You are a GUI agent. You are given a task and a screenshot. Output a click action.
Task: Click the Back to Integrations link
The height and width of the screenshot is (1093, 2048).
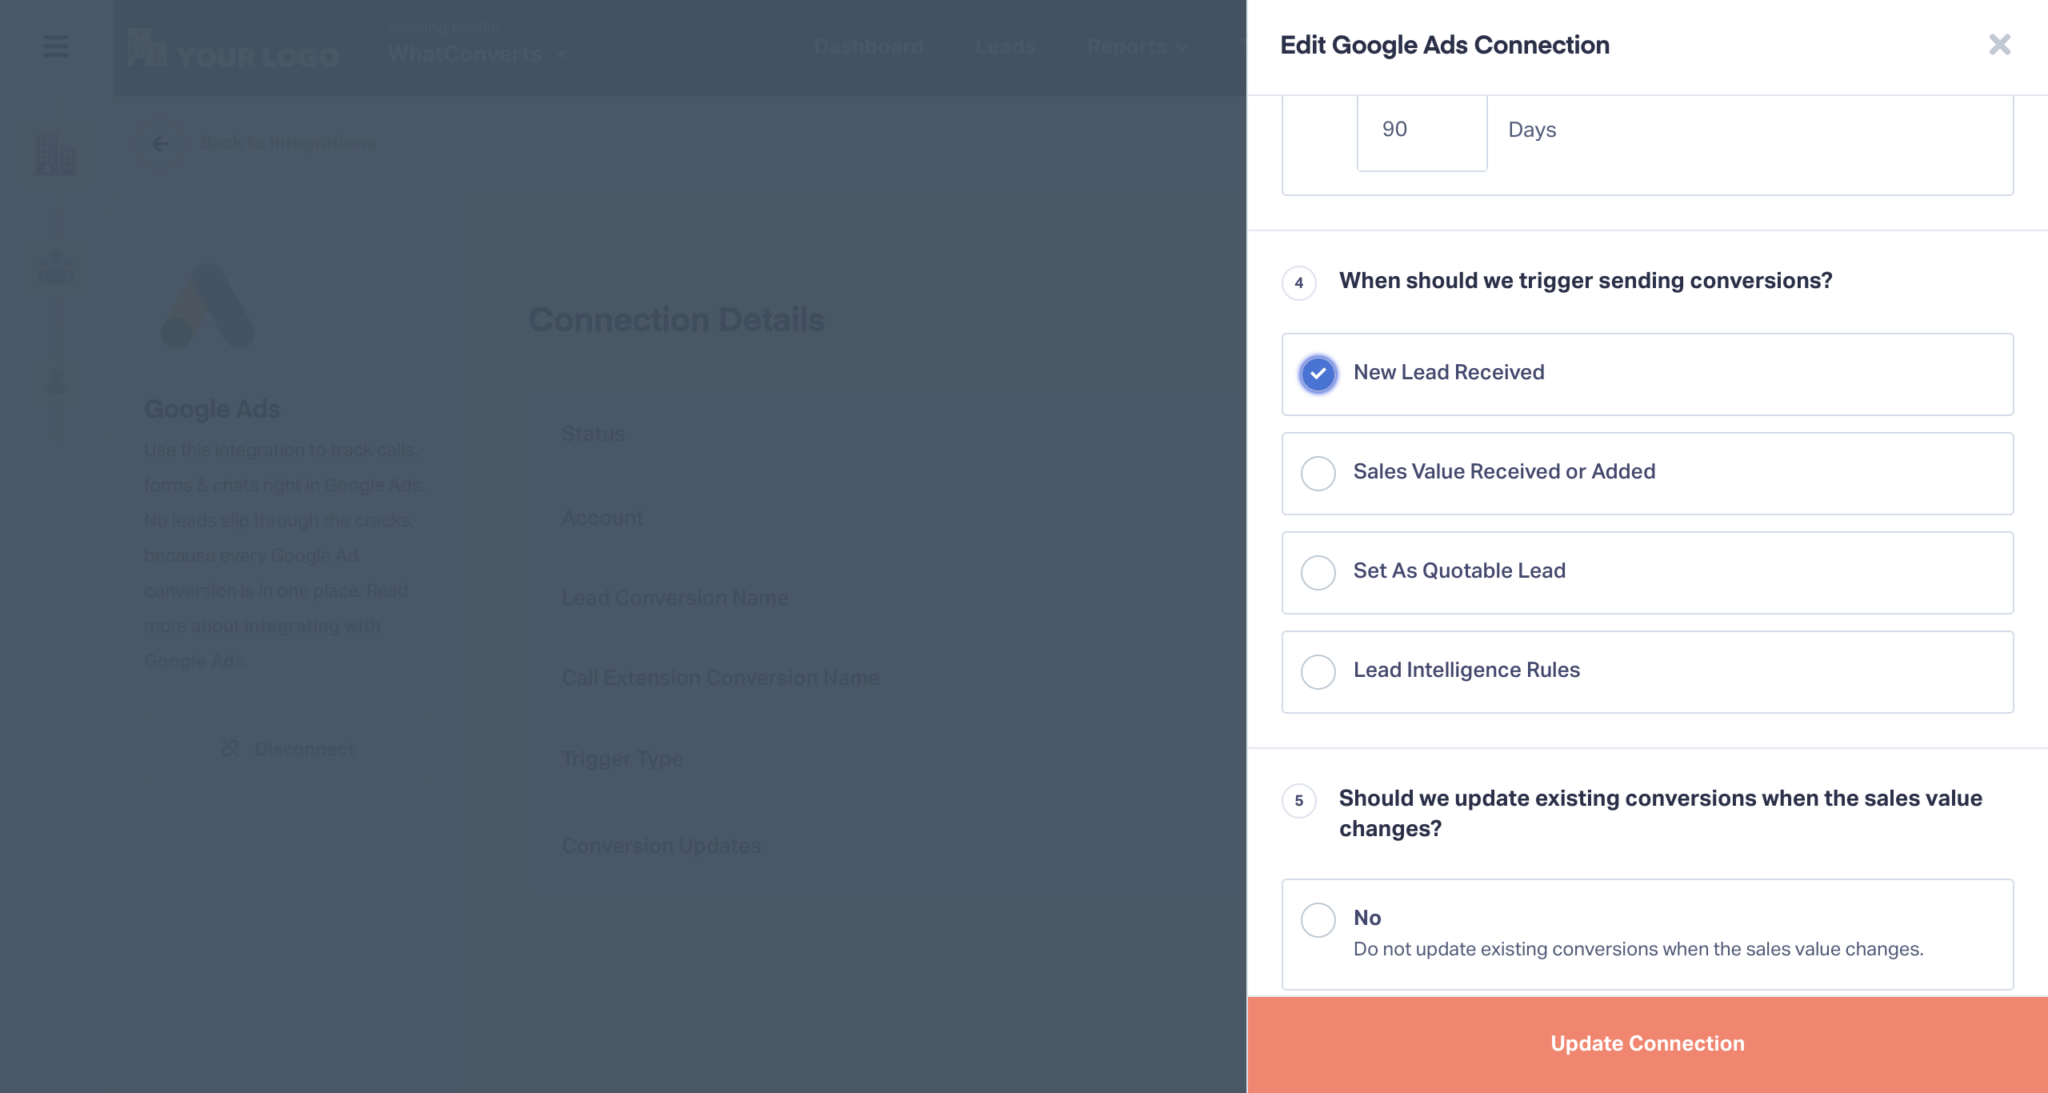(289, 142)
